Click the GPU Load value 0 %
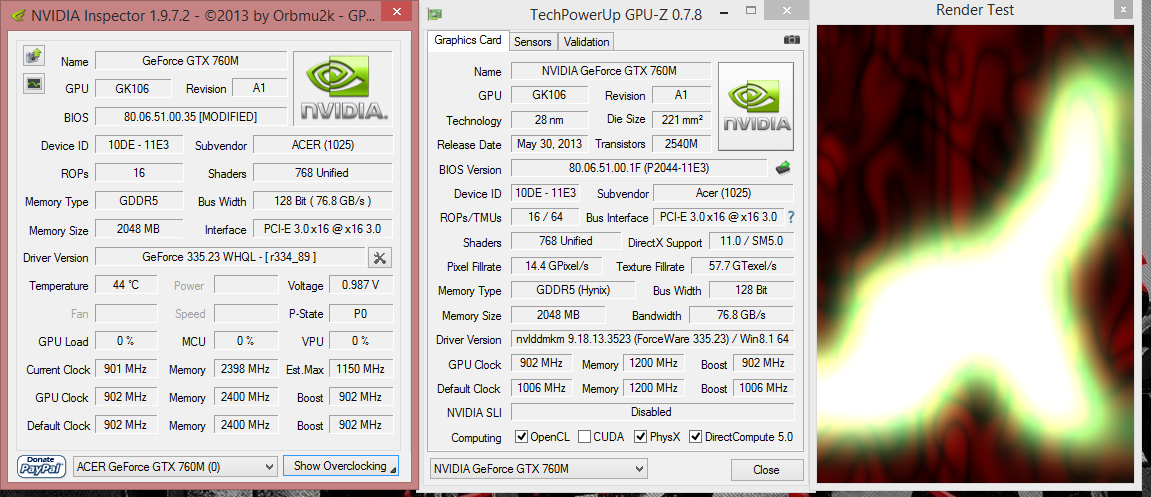 coord(126,341)
